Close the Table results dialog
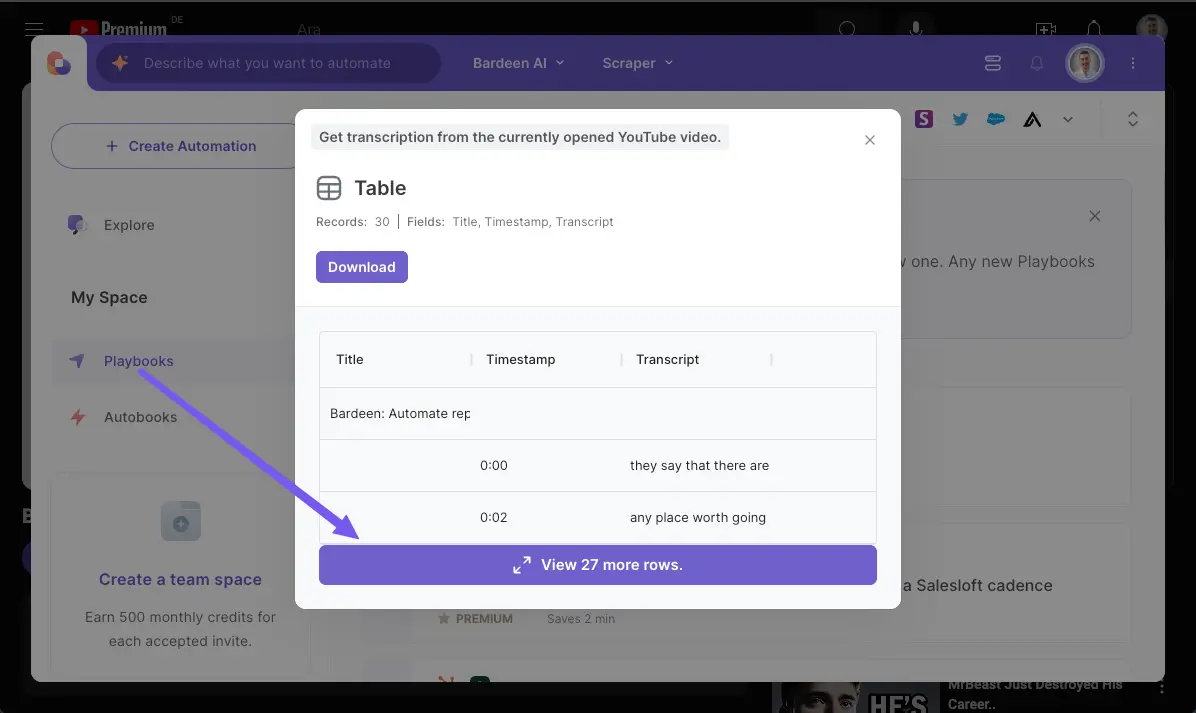Viewport: 1196px width, 713px height. (x=870, y=140)
